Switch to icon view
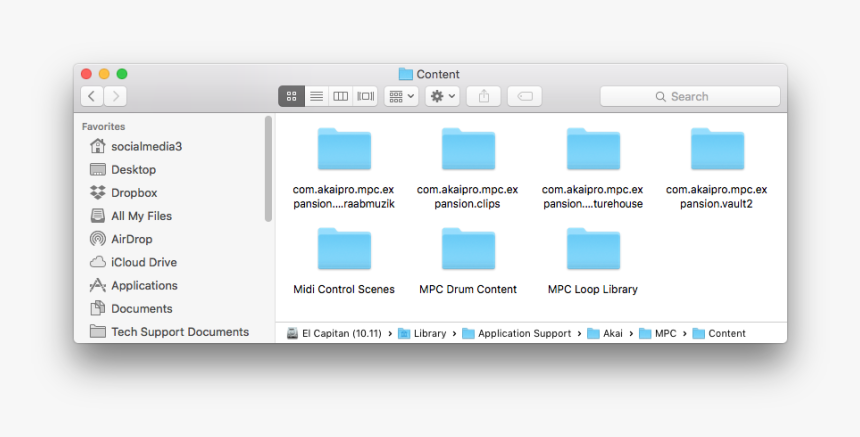Image resolution: width=860 pixels, height=437 pixels. 291,97
